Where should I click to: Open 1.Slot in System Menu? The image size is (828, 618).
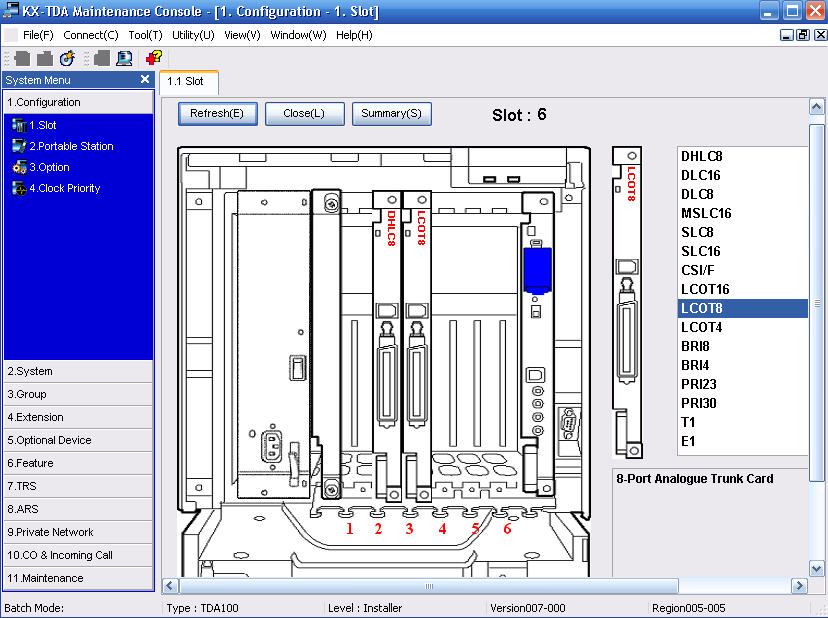(x=34, y=125)
